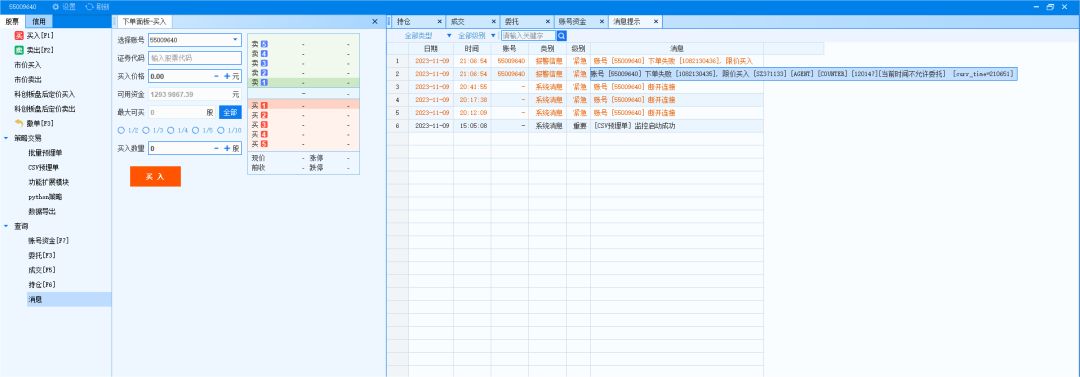The height and width of the screenshot is (377, 1080).
Task: Switch to the 信用 tab
Action: coord(39,21)
